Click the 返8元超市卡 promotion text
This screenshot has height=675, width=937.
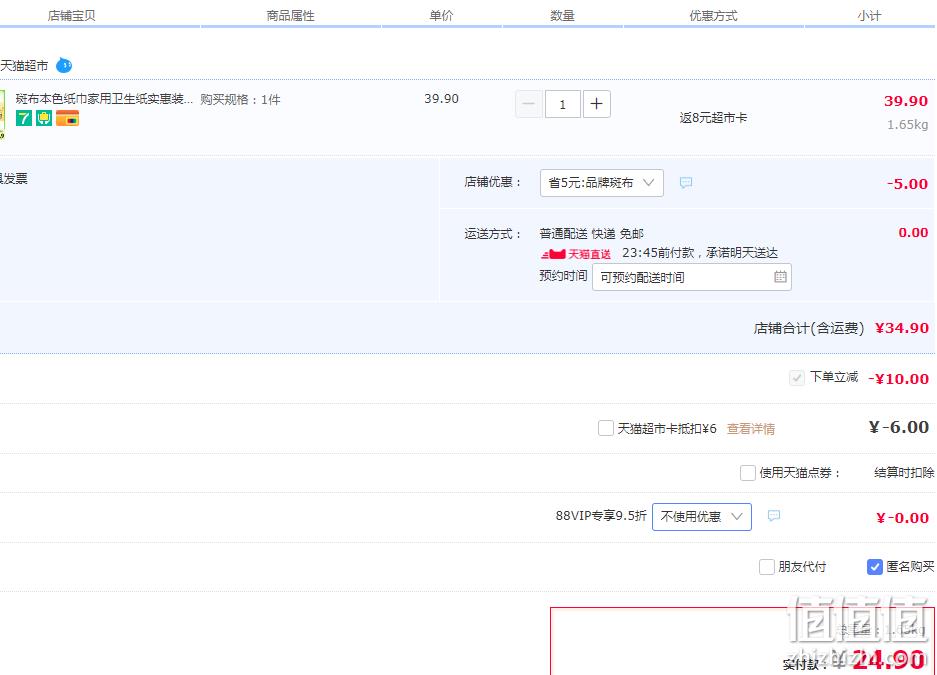click(714, 118)
